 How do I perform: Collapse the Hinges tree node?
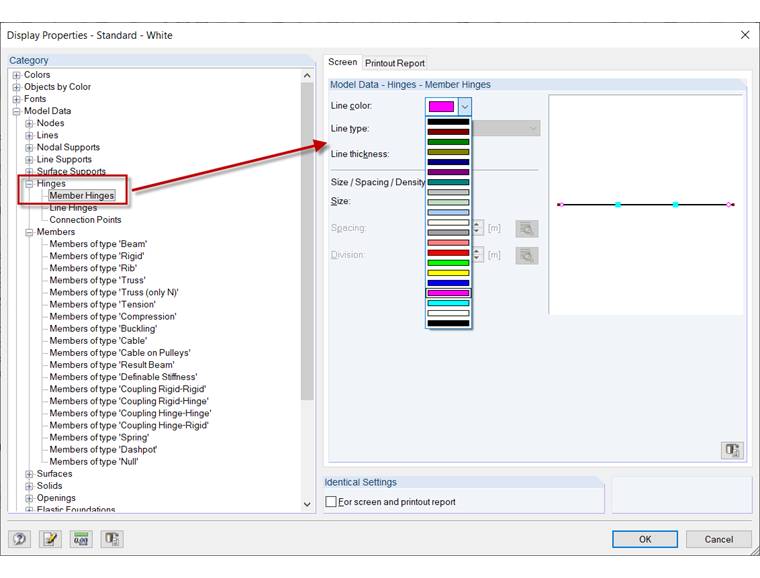pos(29,184)
